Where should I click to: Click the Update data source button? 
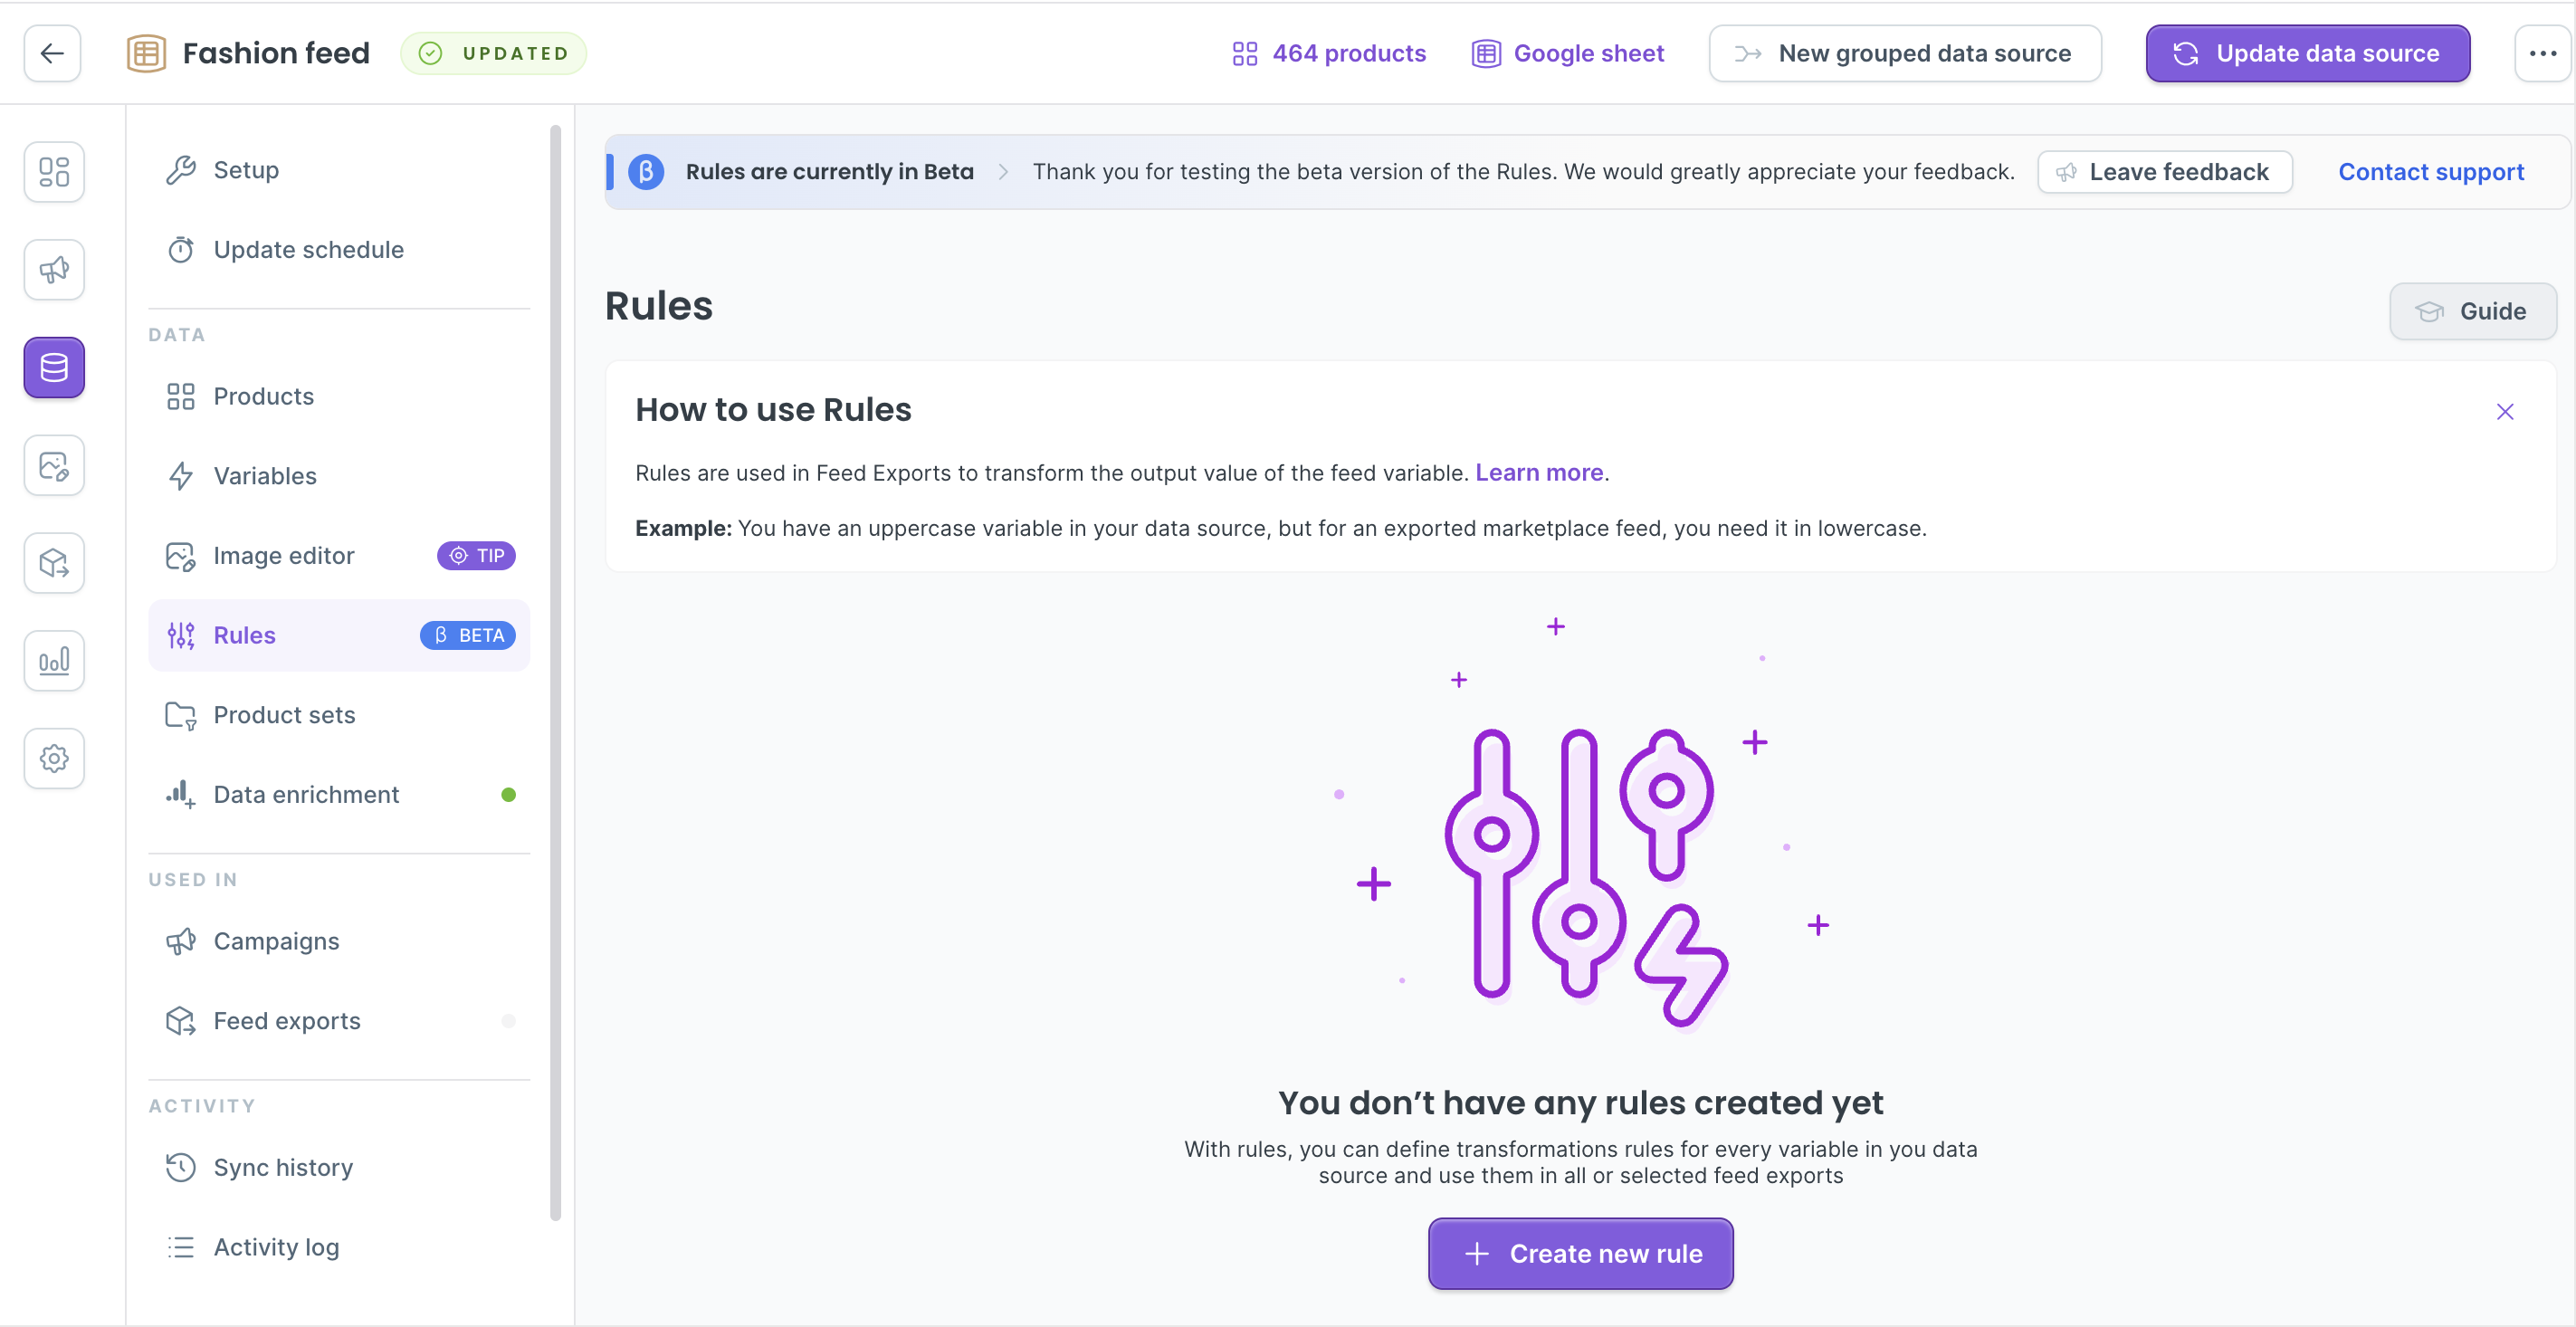point(2306,53)
